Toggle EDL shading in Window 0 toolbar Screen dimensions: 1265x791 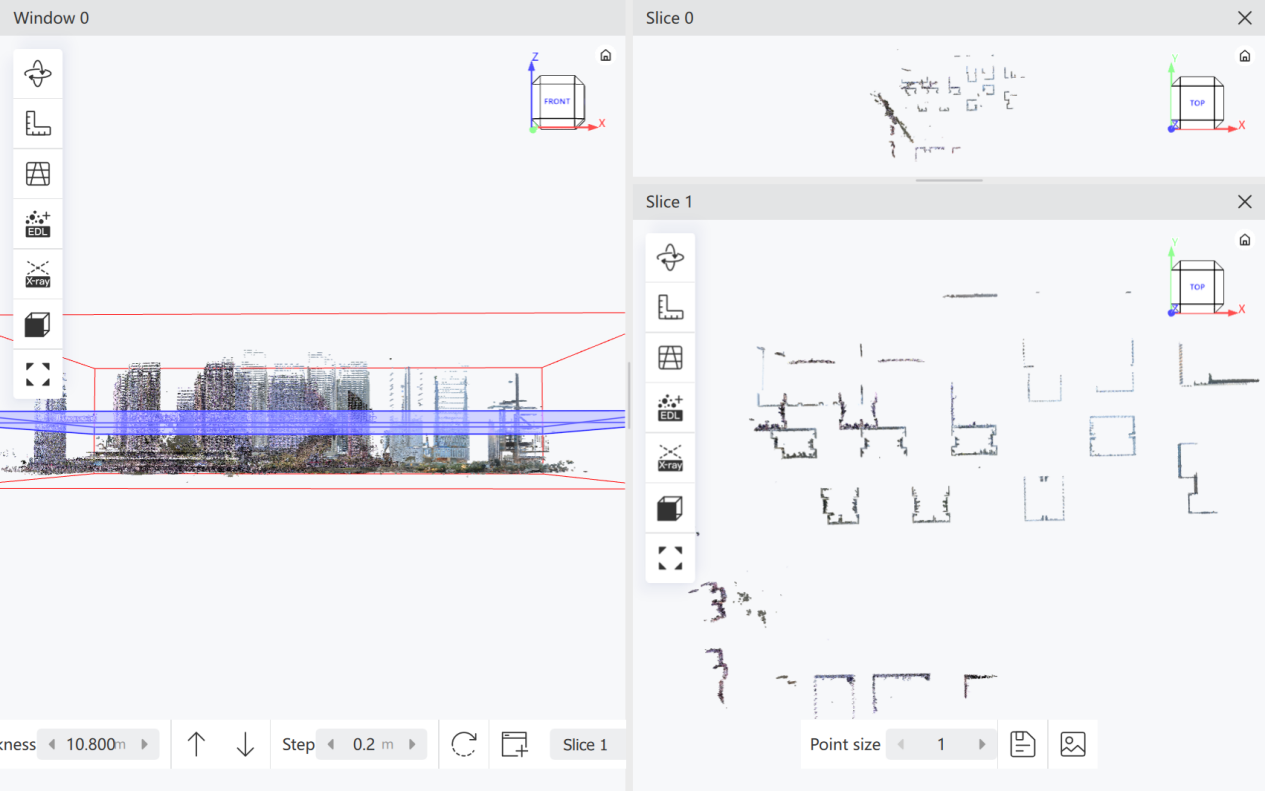(38, 224)
